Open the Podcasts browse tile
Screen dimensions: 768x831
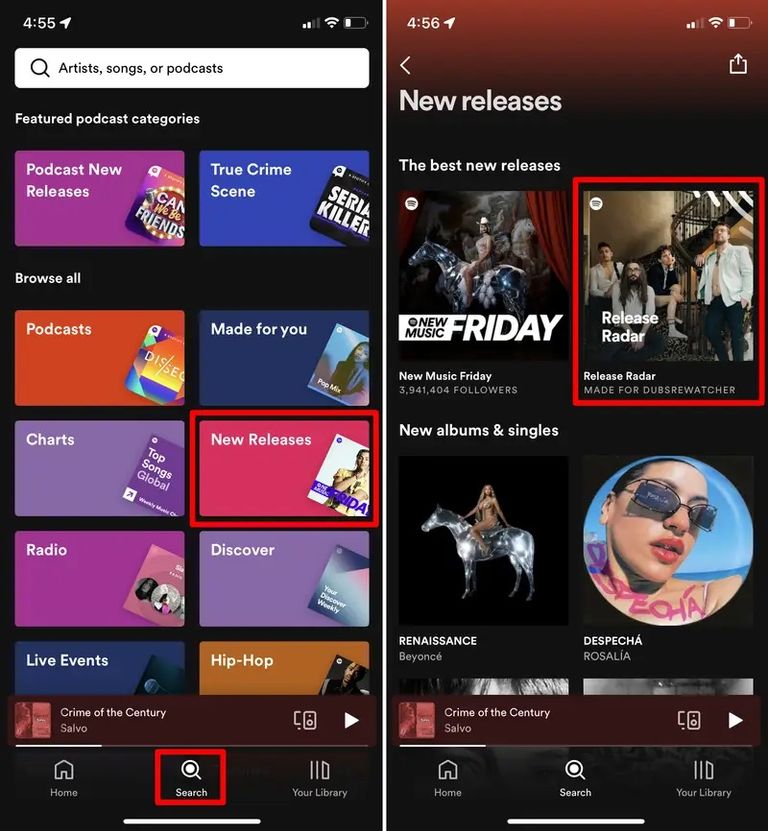click(x=100, y=358)
